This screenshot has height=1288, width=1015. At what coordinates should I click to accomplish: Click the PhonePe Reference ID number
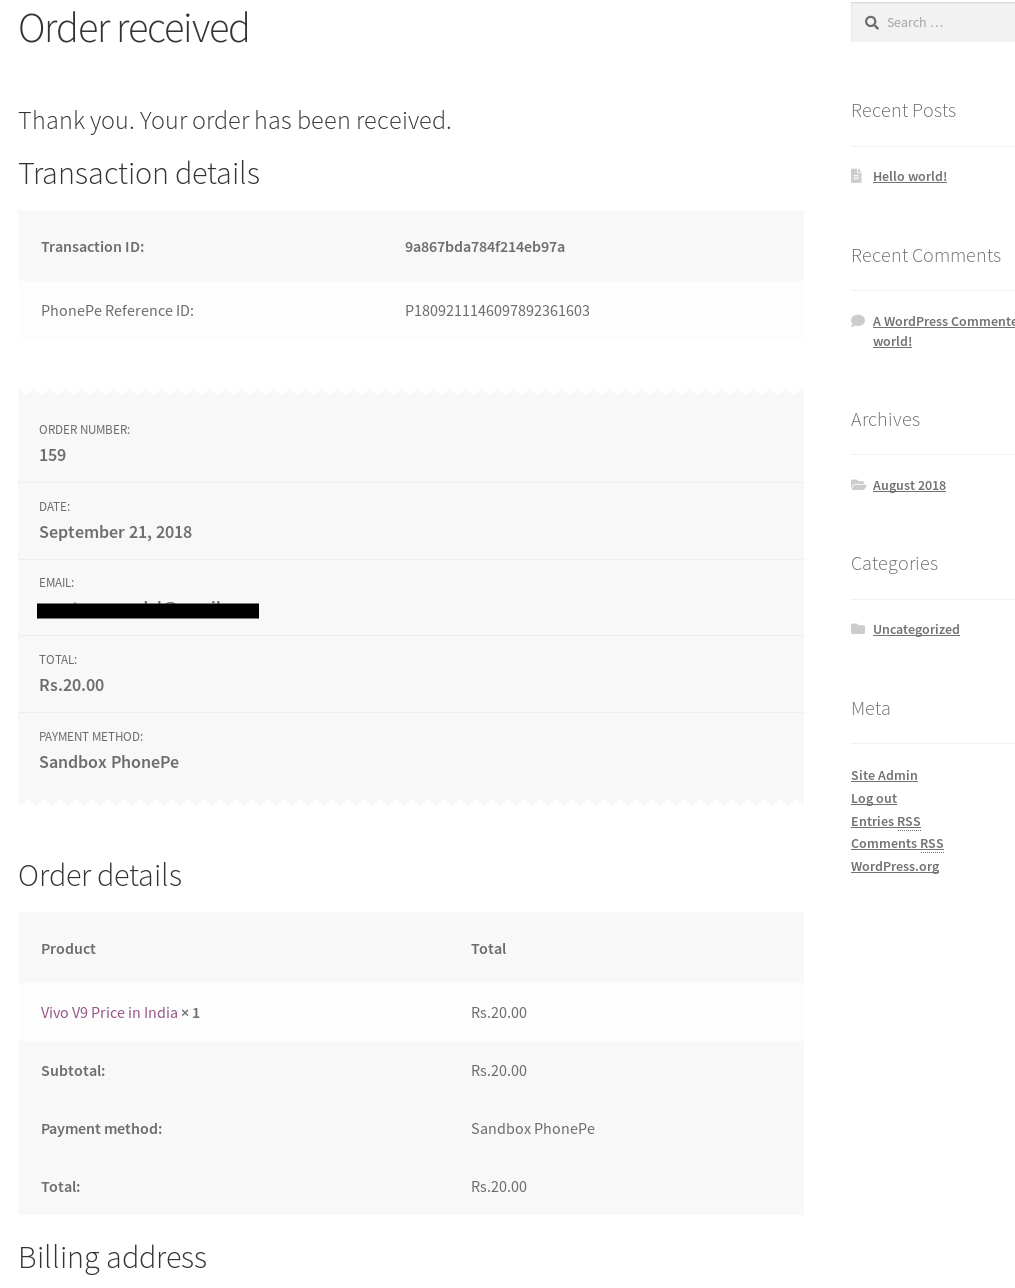pyautogui.click(x=496, y=310)
